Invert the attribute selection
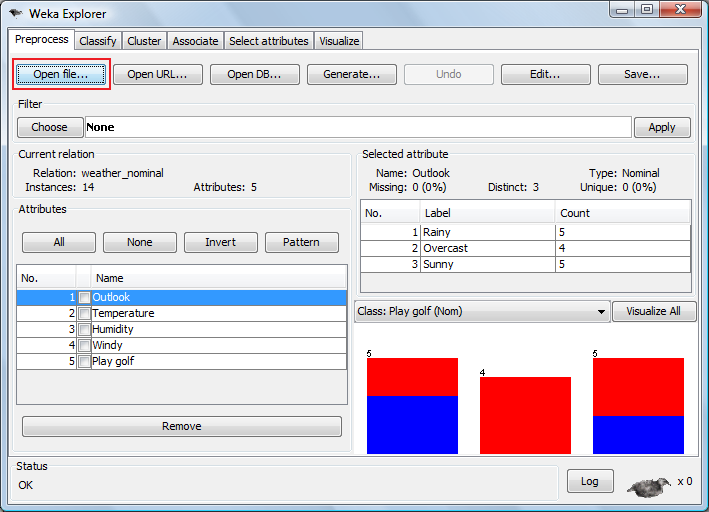The image size is (709, 512). click(x=221, y=242)
